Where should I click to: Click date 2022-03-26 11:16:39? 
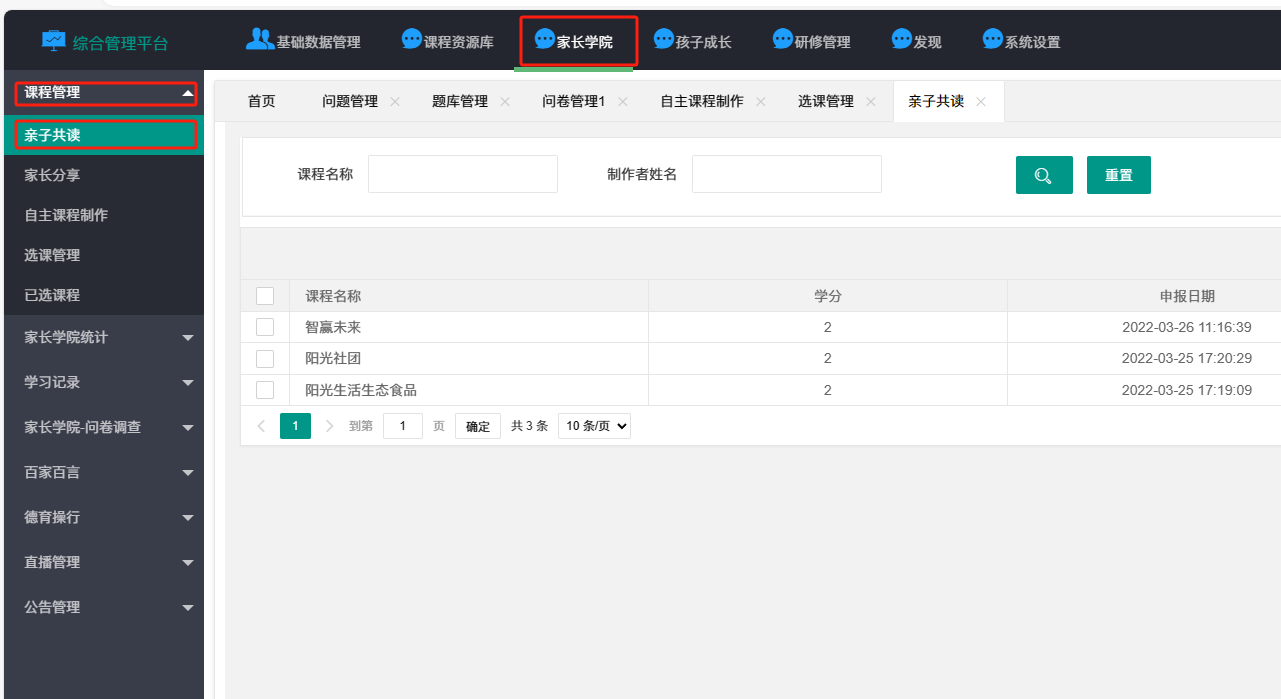(x=1187, y=327)
